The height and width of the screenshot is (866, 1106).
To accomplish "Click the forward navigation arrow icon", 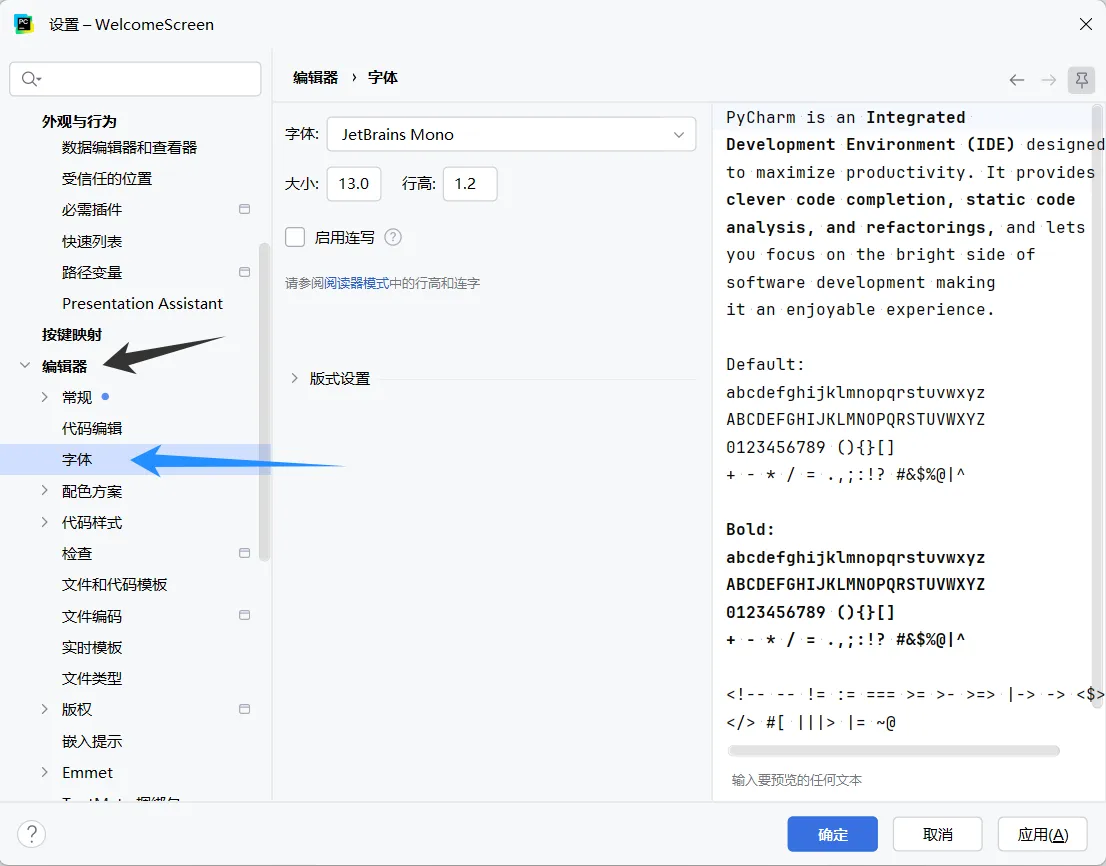I will tap(1049, 80).
